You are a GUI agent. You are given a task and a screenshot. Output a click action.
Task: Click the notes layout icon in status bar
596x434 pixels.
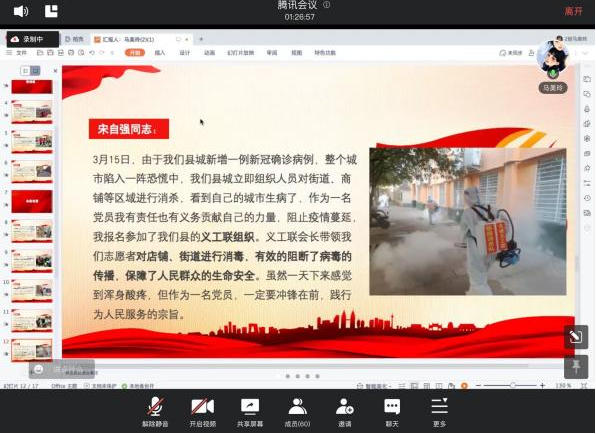point(402,386)
